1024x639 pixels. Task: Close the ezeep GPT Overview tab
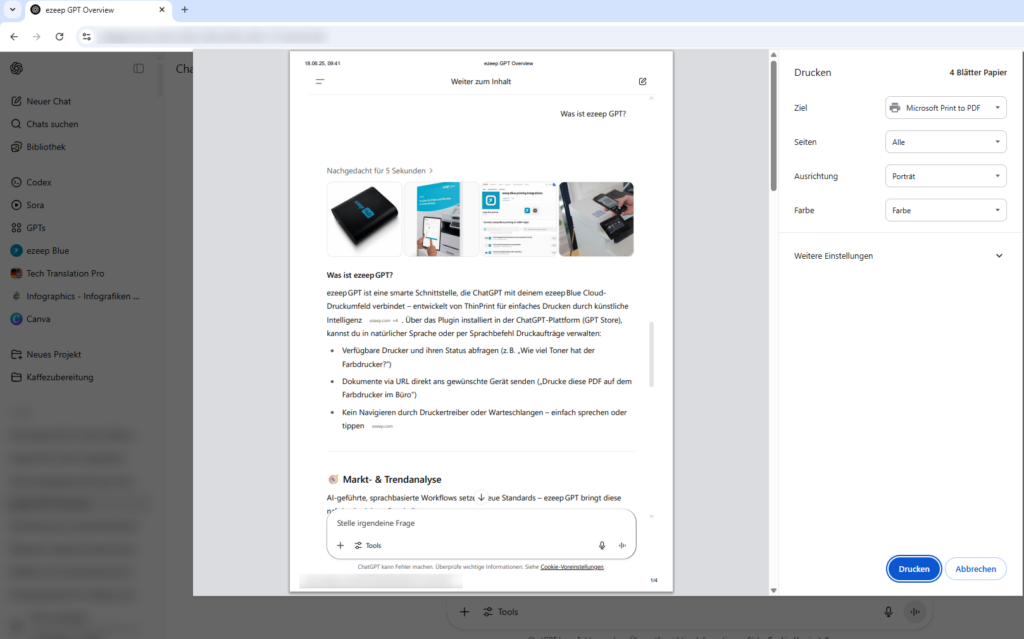(x=162, y=10)
